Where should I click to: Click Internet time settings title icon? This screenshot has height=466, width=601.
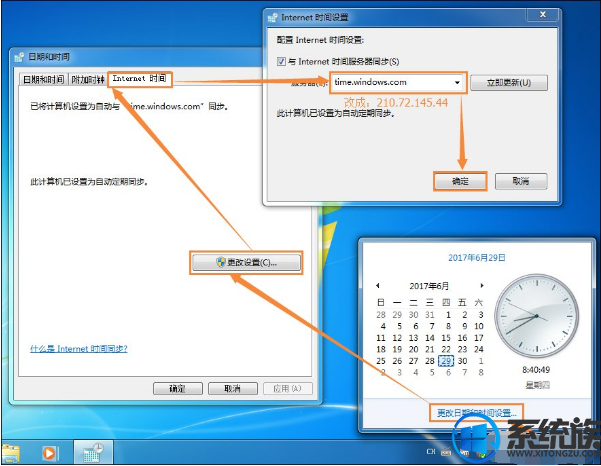(273, 18)
